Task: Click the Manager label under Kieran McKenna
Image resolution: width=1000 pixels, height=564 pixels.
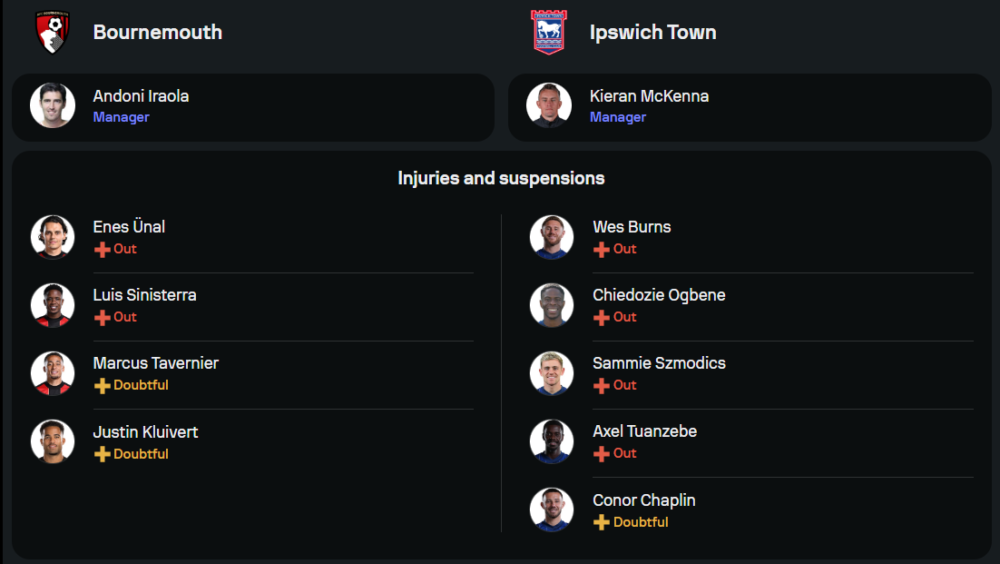Action: click(618, 117)
